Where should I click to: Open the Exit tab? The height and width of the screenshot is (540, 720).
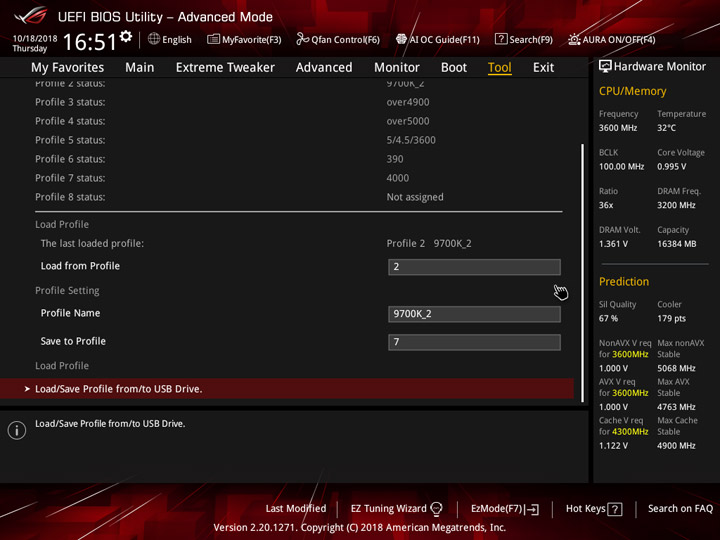[543, 68]
